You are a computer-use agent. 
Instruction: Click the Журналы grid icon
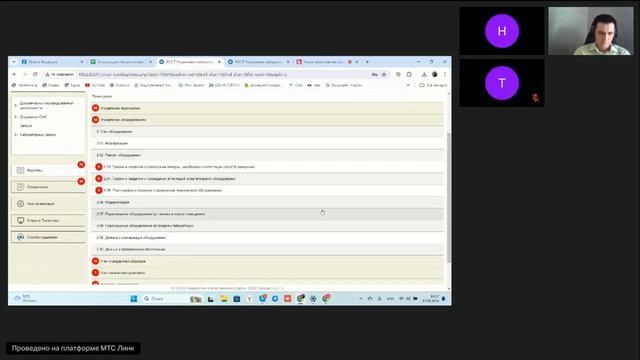click(x=20, y=170)
